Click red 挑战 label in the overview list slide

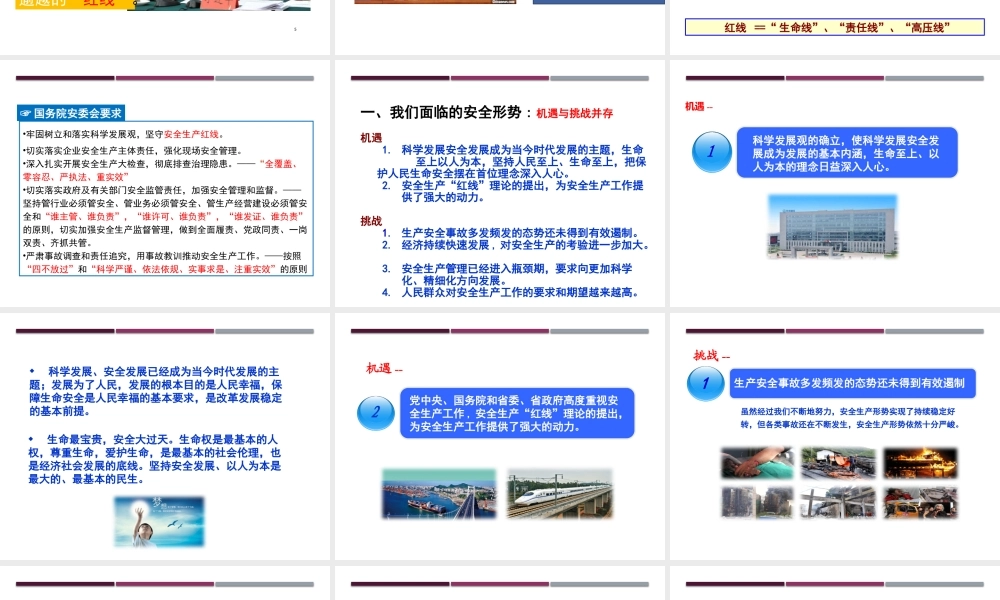tap(371, 221)
